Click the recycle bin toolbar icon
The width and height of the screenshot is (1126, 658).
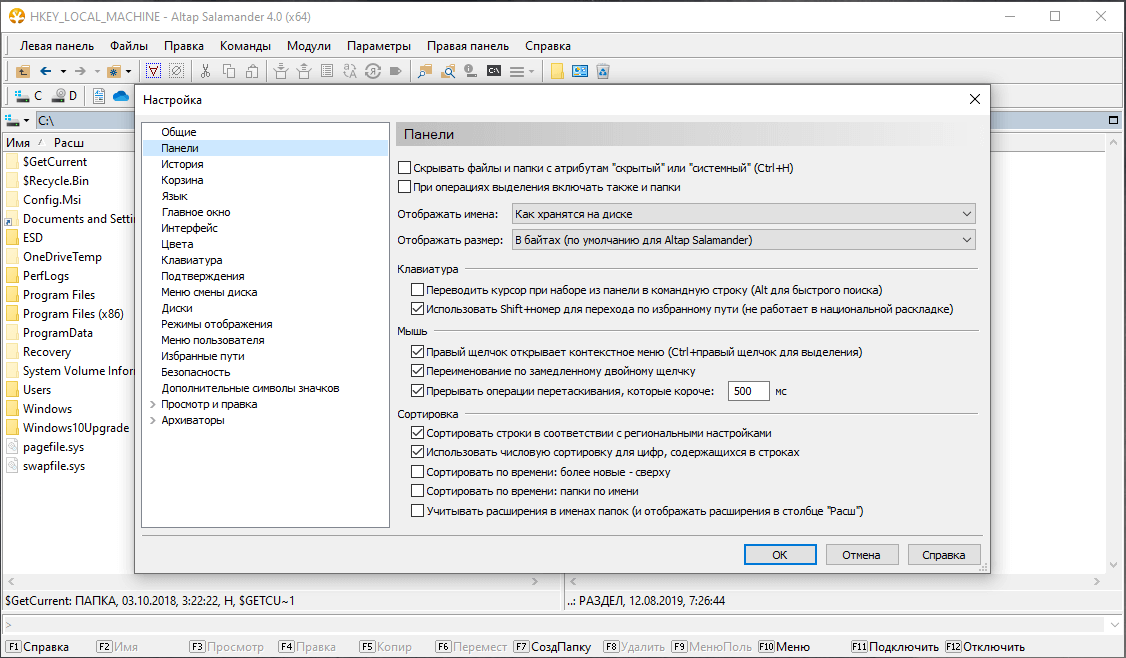[x=603, y=71]
